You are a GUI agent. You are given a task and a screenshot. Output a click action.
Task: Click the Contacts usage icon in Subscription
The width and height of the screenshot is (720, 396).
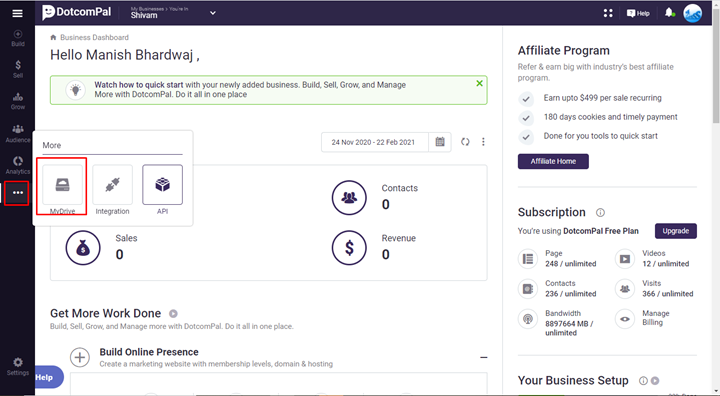coord(528,289)
